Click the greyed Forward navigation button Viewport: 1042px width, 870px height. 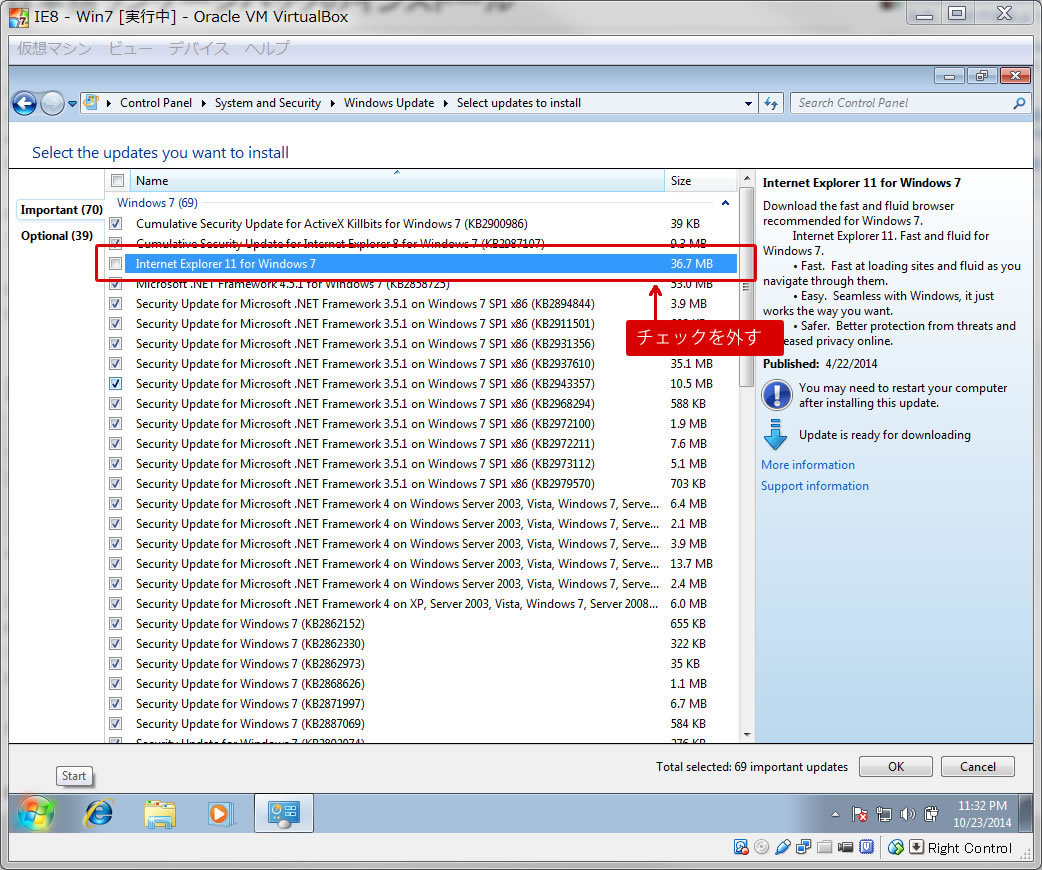click(52, 103)
